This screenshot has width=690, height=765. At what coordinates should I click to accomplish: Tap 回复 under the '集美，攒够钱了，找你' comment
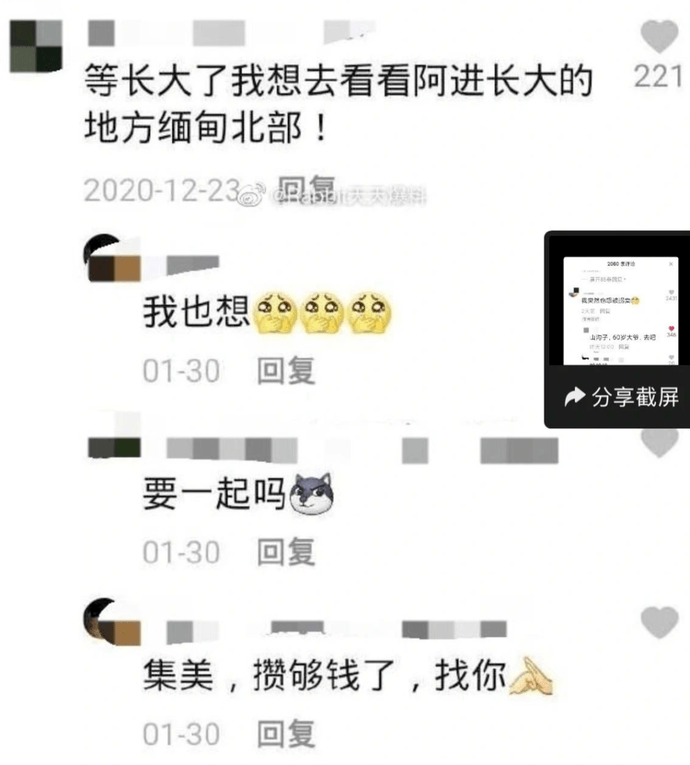[286, 733]
